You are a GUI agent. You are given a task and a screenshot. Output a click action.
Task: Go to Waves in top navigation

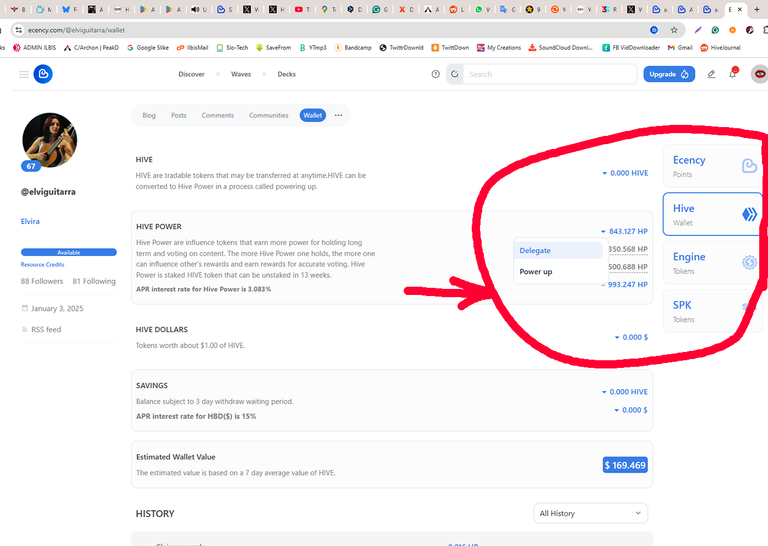[241, 74]
